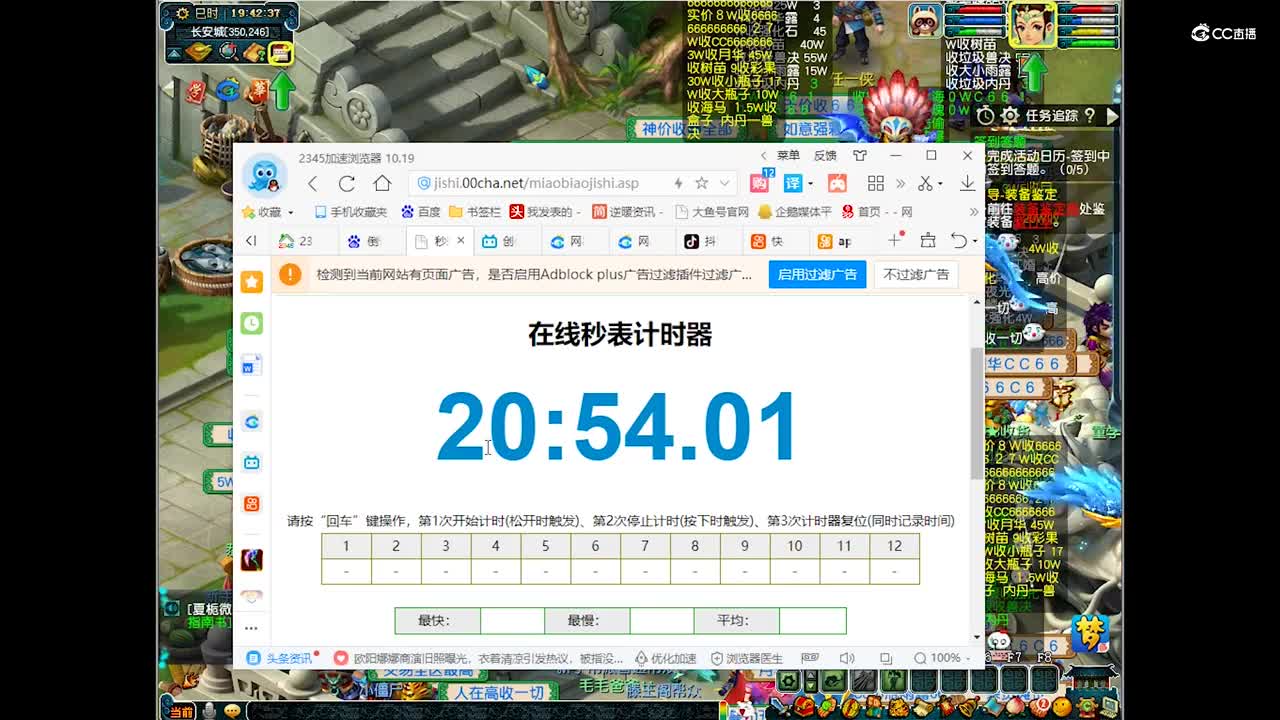Screen dimensions: 1280x720
Task: Click the page vertical scrollbar thumb
Action: (977, 413)
